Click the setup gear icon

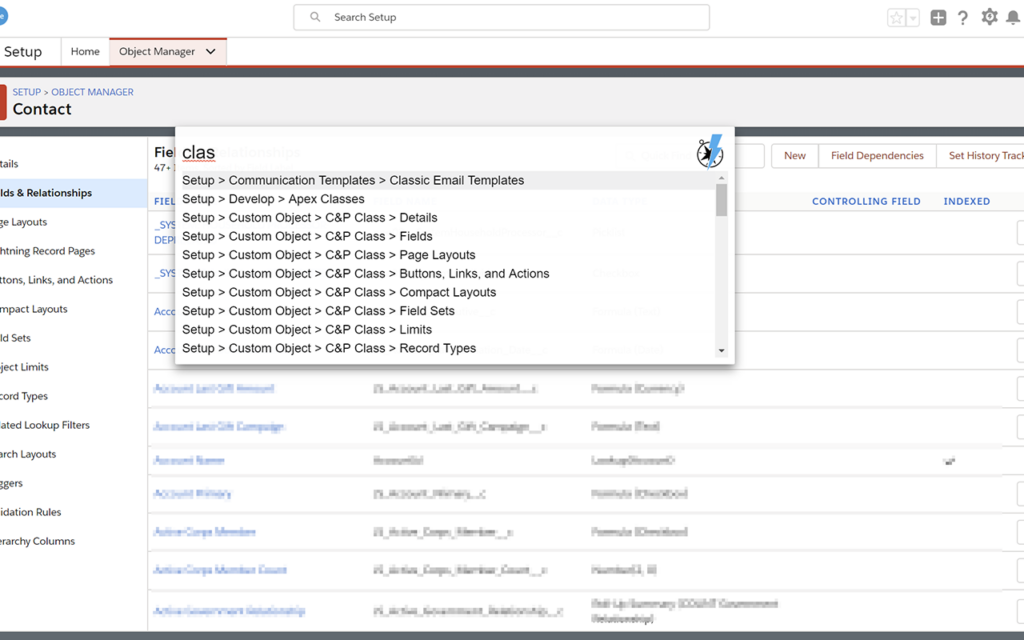tap(989, 17)
